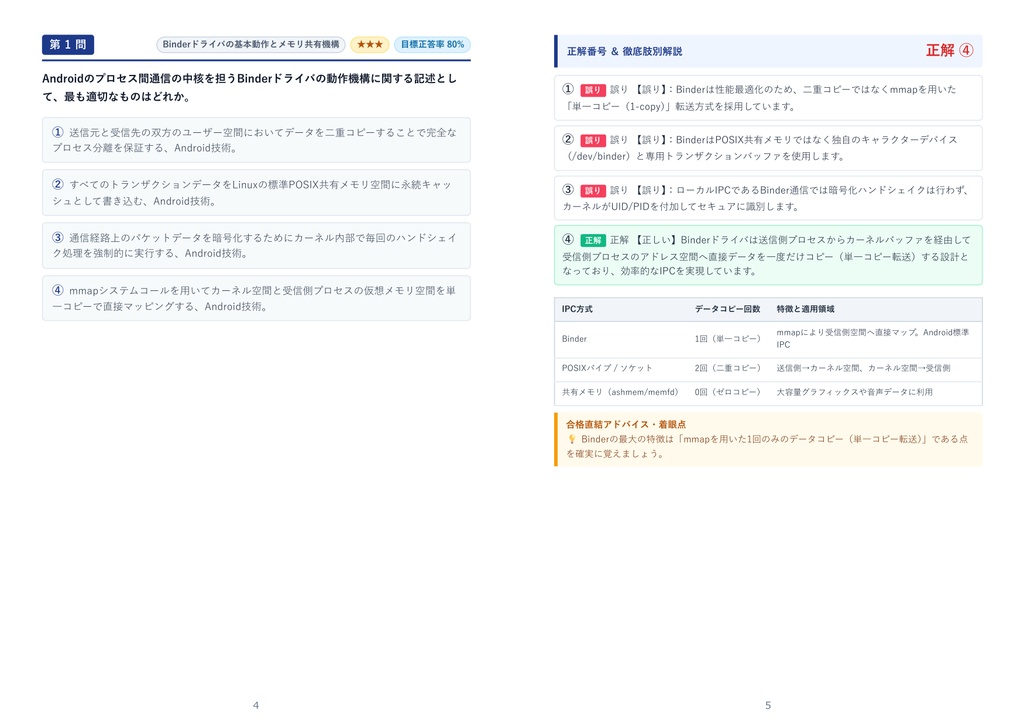This screenshot has height=727, width=1024.
Task: Click the circled ④ number in the green explanation
Action: pyautogui.click(x=568, y=240)
